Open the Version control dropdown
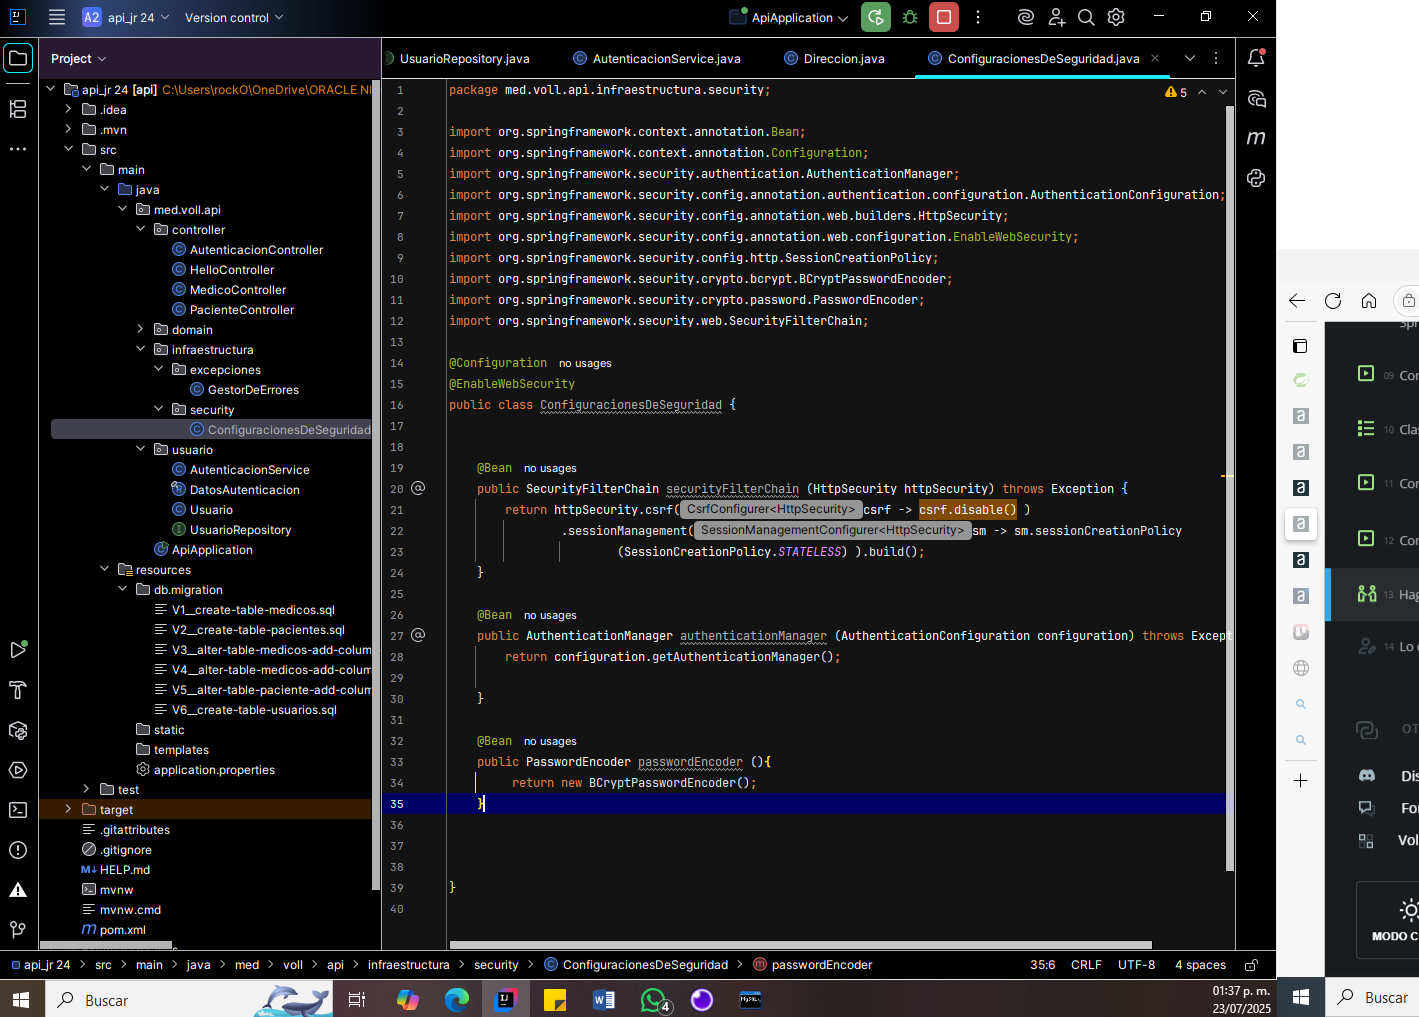 (234, 17)
